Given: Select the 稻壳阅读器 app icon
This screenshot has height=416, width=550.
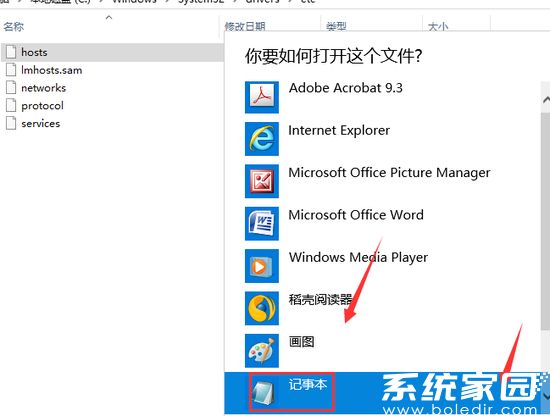Looking at the screenshot, I should point(262,308).
